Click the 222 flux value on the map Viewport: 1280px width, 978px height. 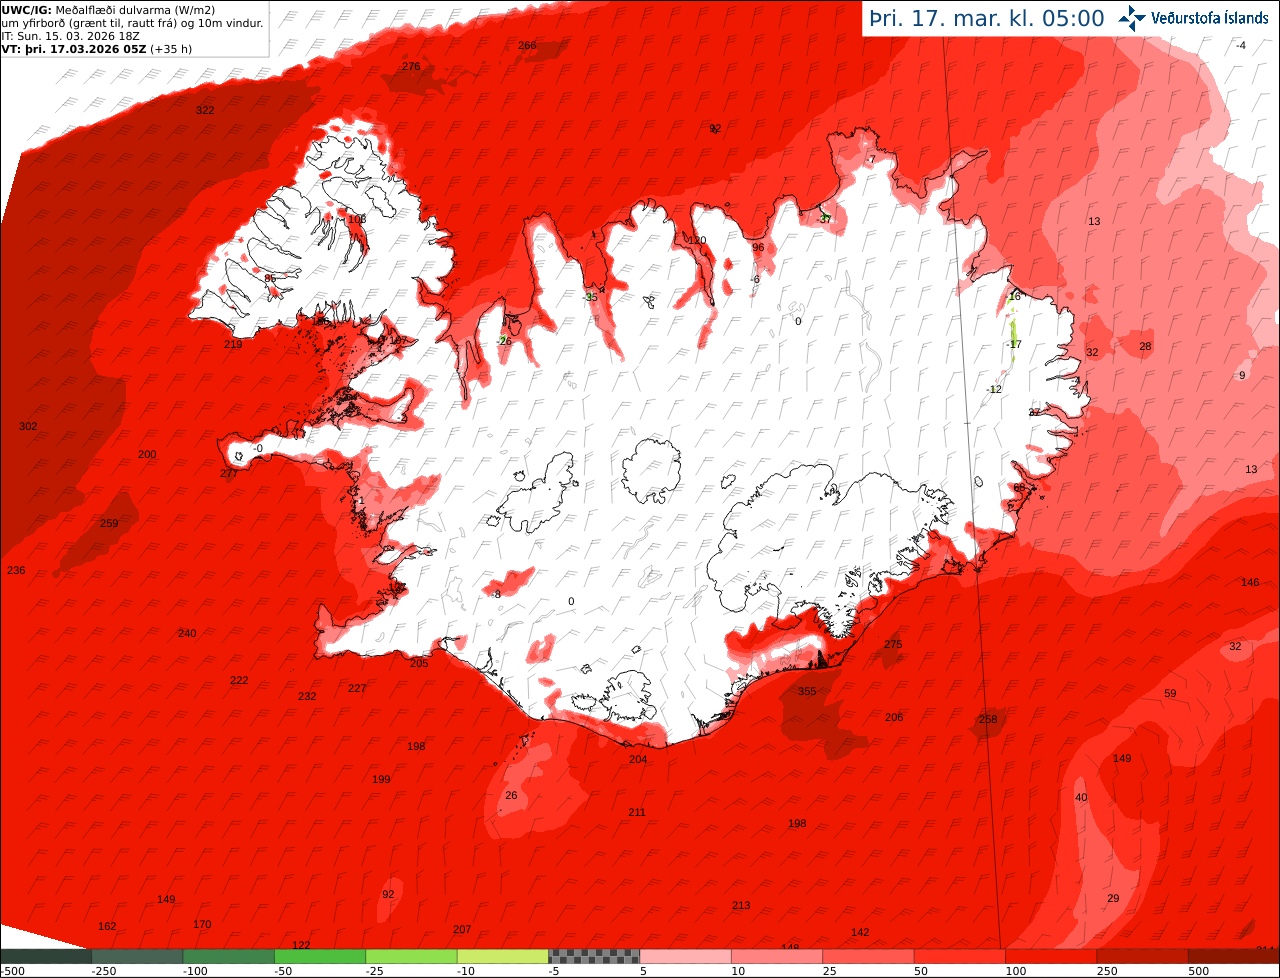239,680
